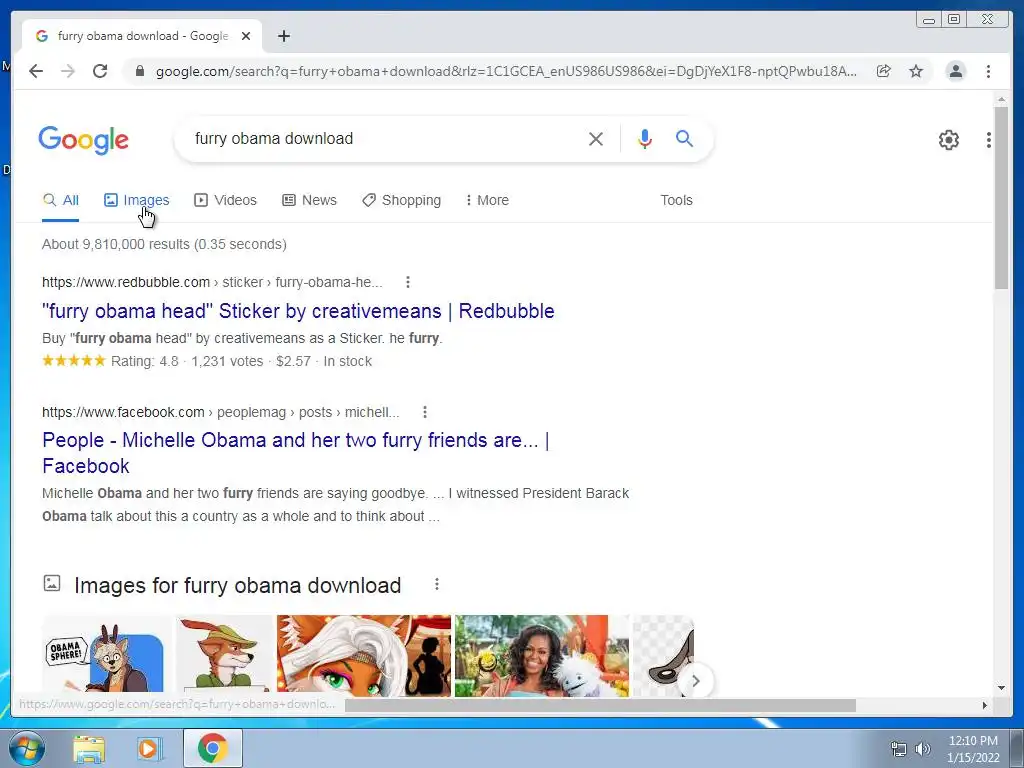The width and height of the screenshot is (1024, 768).
Task: Open the network tray icon
Action: pyautogui.click(x=899, y=749)
